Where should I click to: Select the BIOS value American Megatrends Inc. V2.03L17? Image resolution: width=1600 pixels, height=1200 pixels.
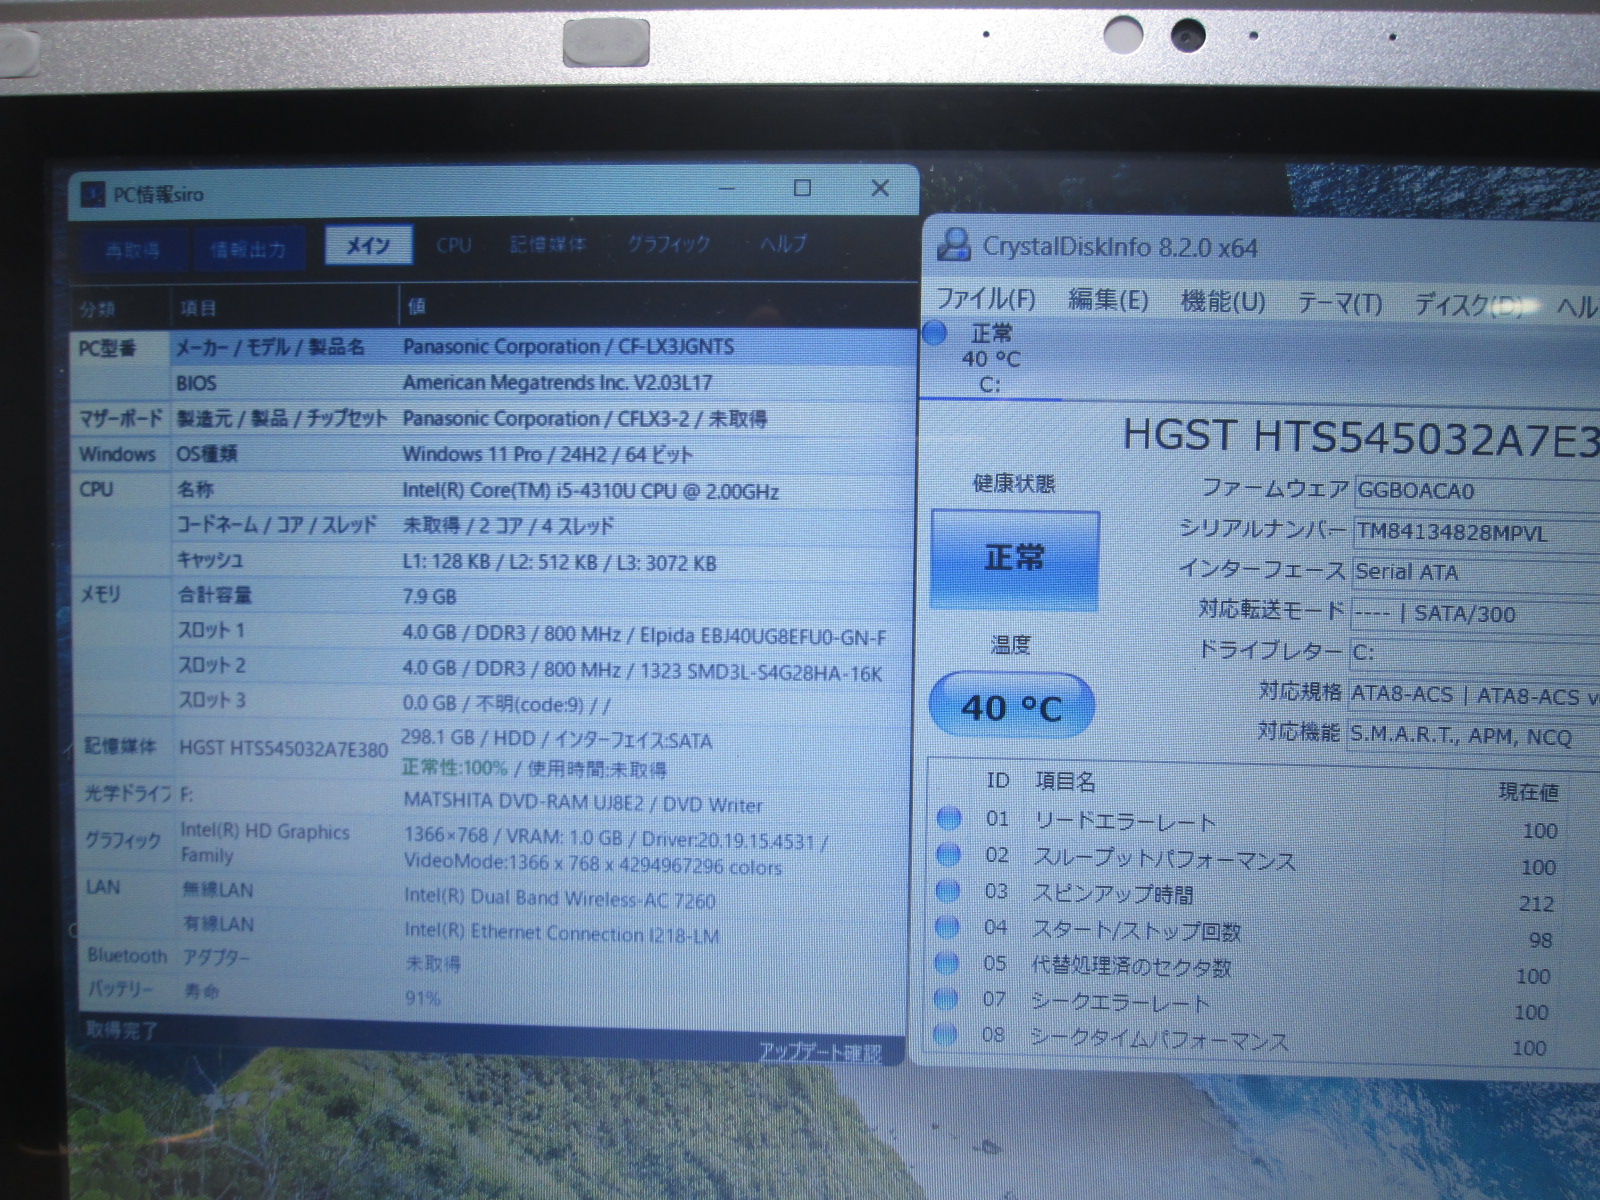tap(557, 382)
